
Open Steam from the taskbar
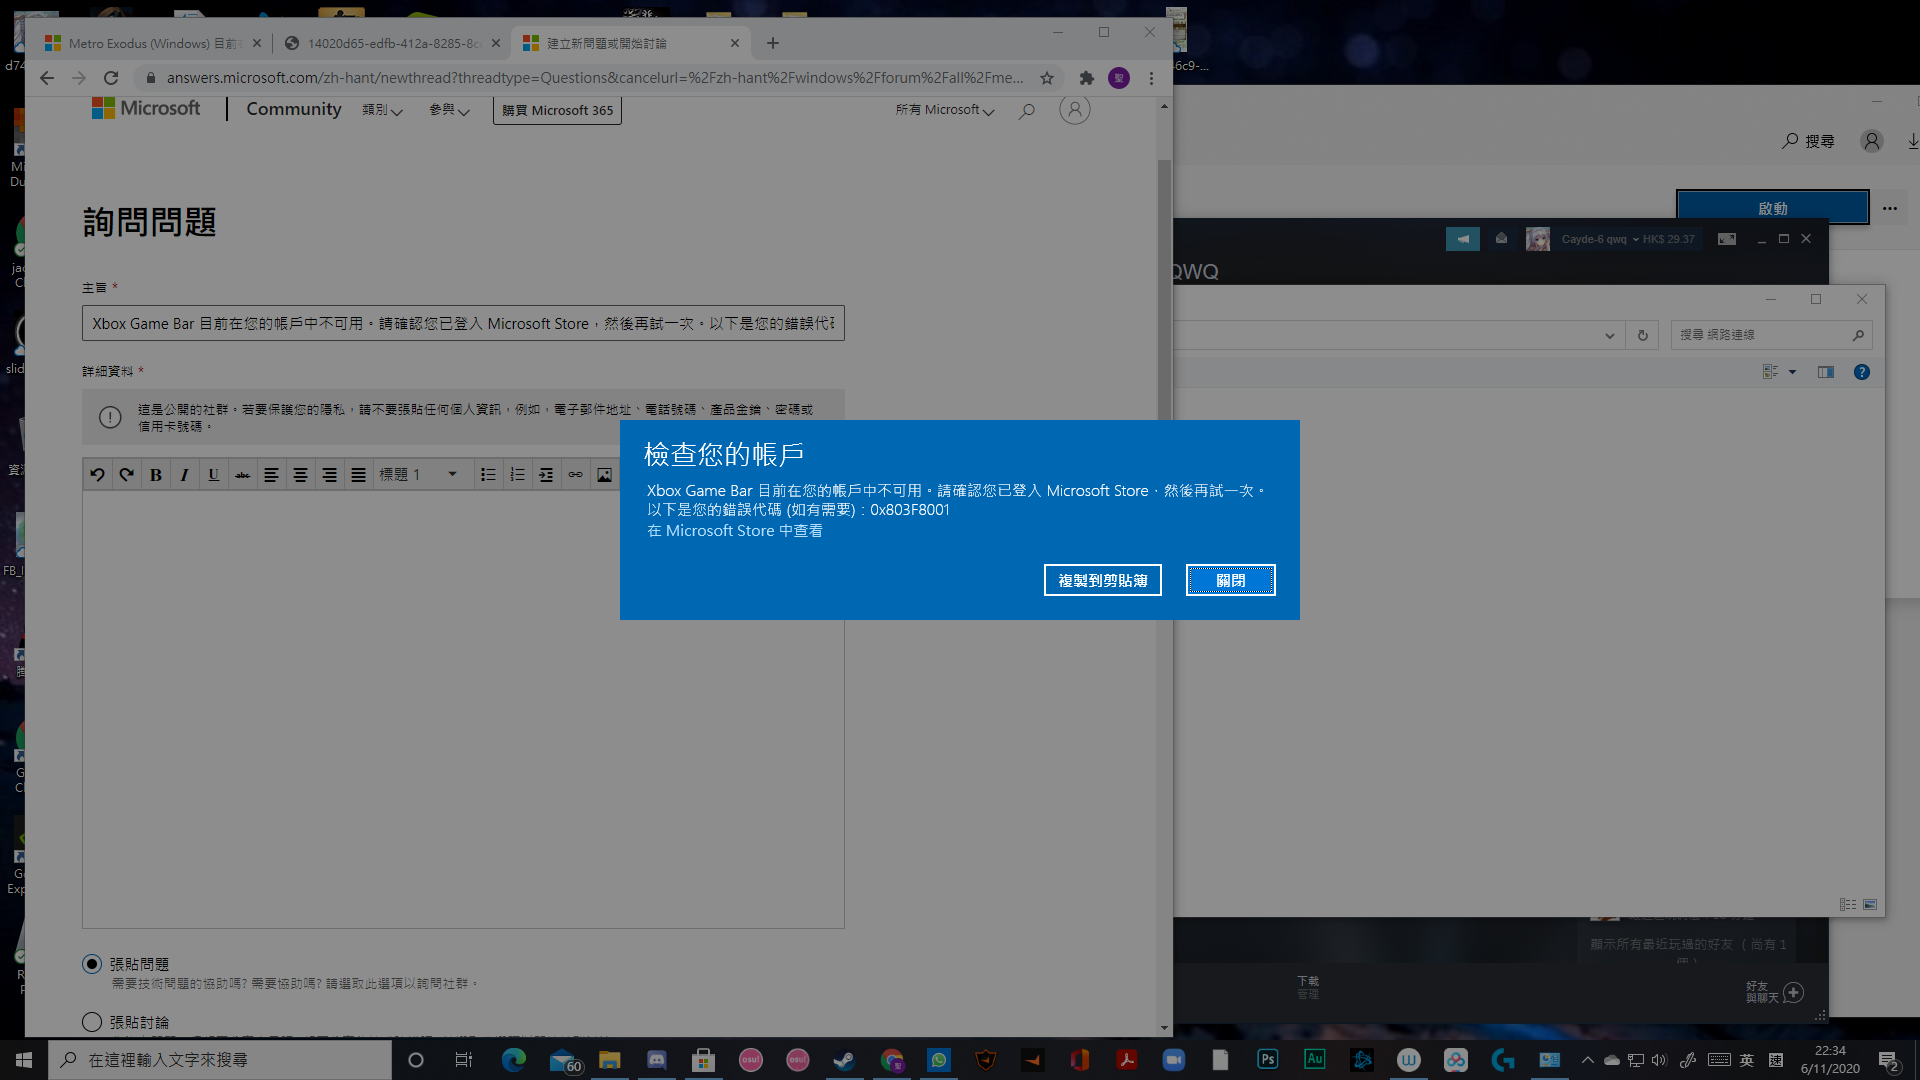[844, 1060]
